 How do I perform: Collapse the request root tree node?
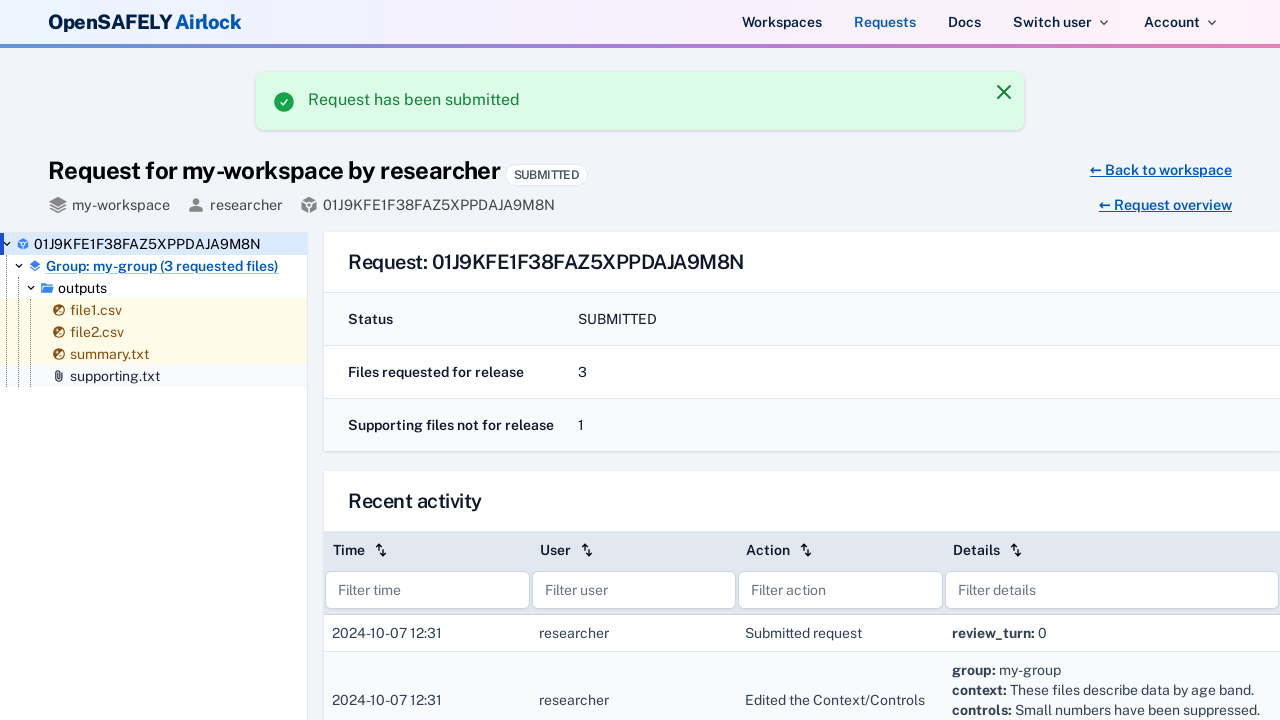7,244
